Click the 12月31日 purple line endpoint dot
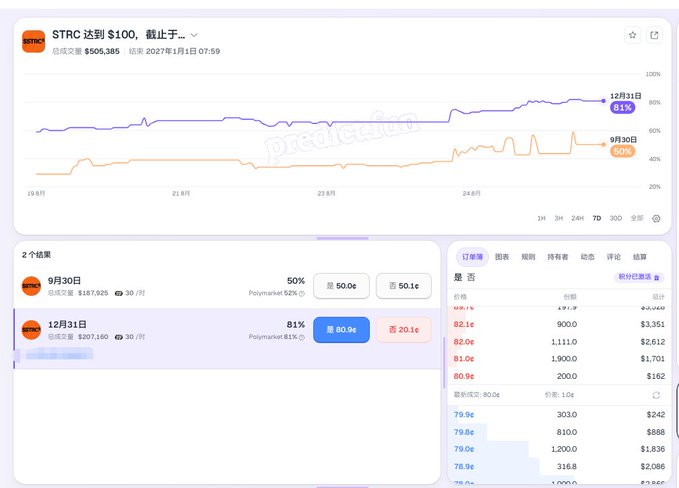Viewport: 679px width, 488px height. click(x=603, y=101)
